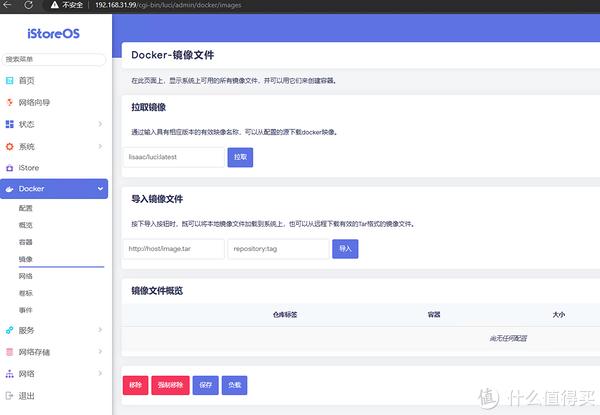Click the 状态 status grid icon
This screenshot has height=415, width=600.
click(x=10, y=124)
